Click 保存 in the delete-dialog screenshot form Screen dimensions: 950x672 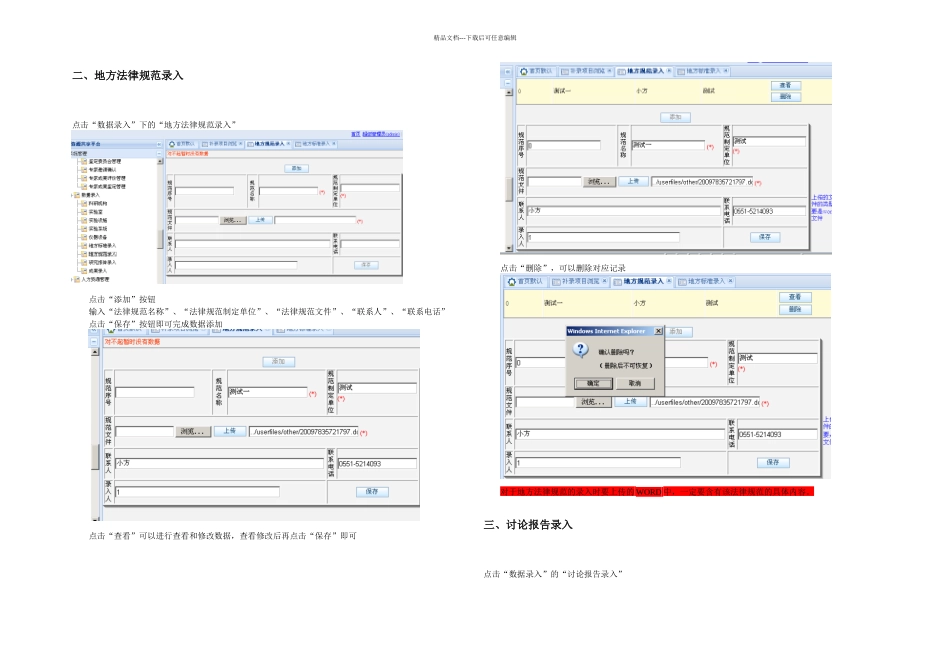772,462
